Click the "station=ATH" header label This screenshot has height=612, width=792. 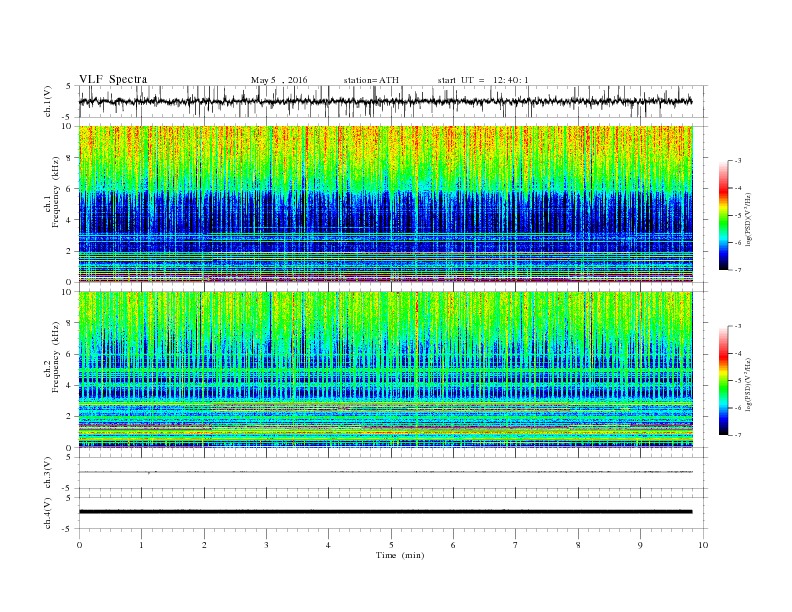(x=371, y=80)
